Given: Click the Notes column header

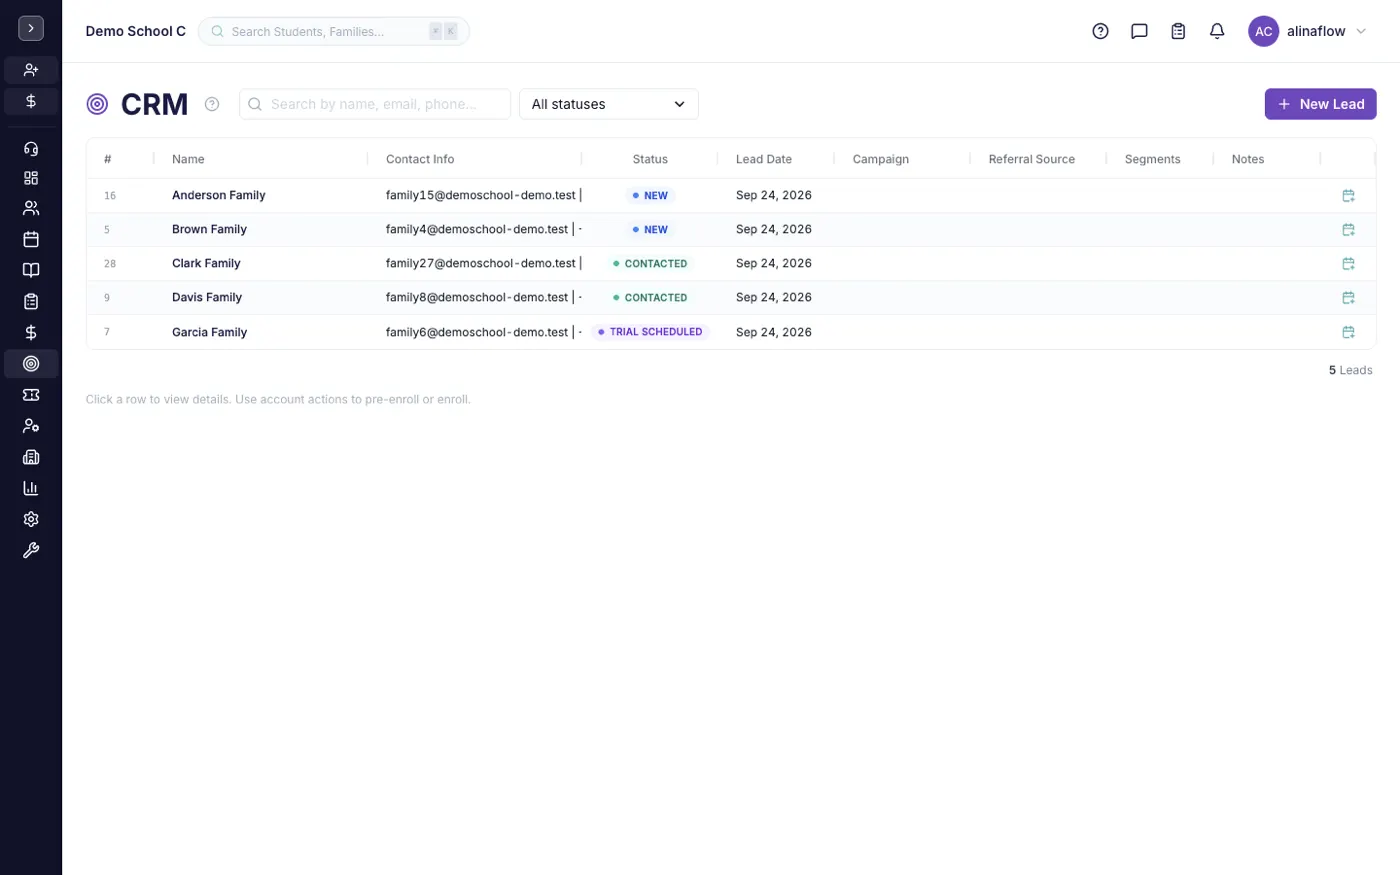Looking at the screenshot, I should pos(1248,159).
